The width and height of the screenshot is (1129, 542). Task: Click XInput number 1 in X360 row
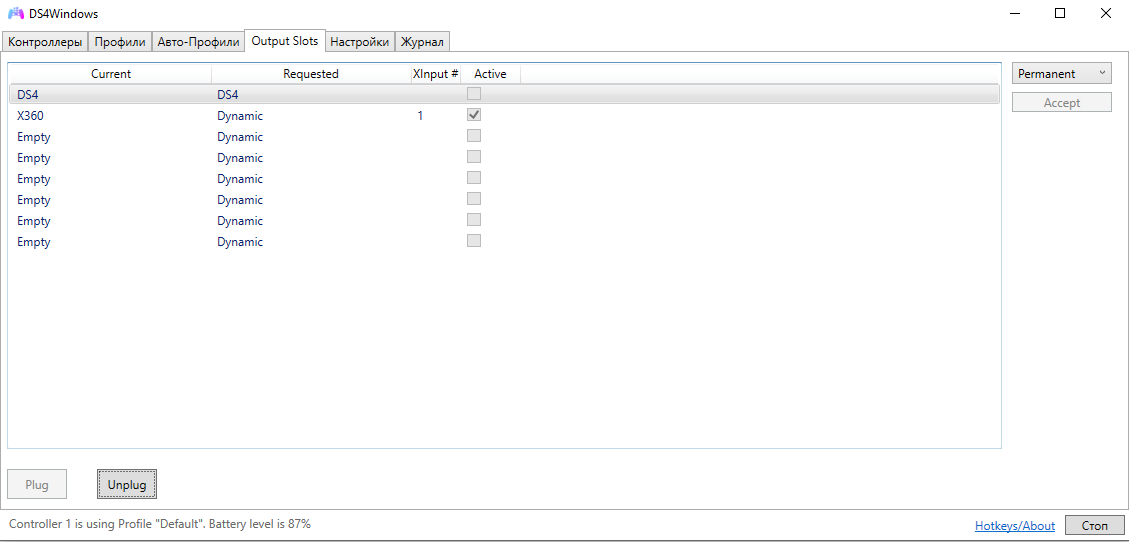point(420,115)
